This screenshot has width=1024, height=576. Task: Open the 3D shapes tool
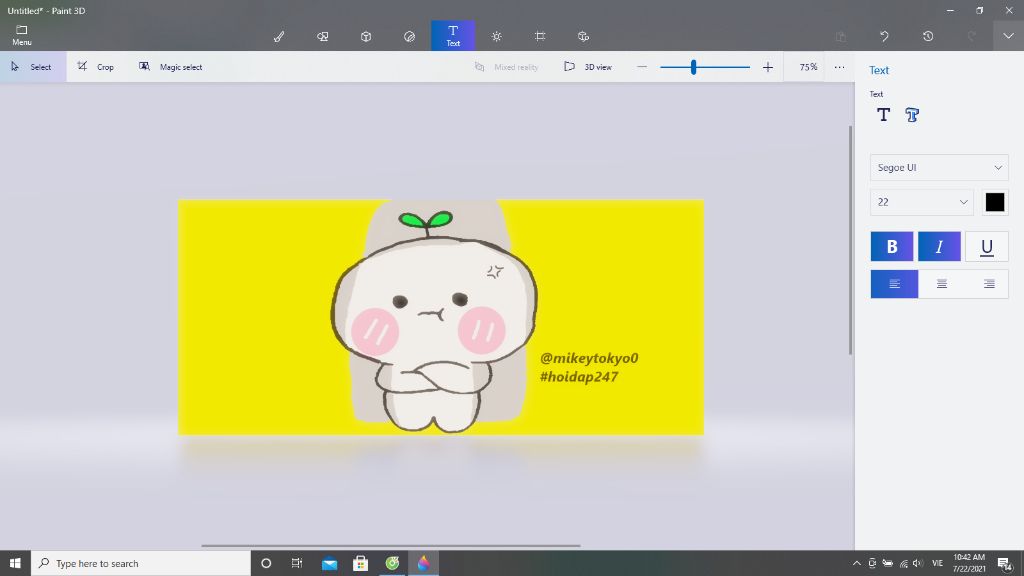(366, 37)
